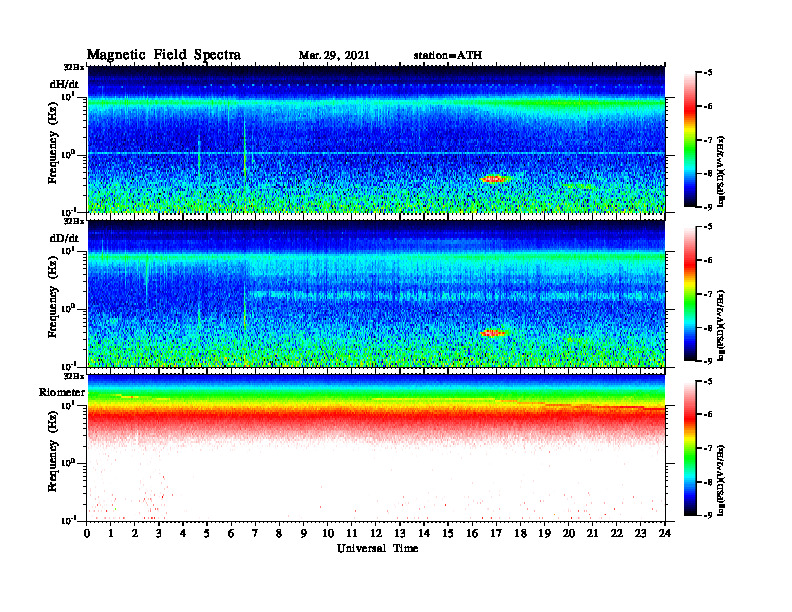Click the "-6" value on Riometer colorbar
792x612 pixels.
point(708,415)
